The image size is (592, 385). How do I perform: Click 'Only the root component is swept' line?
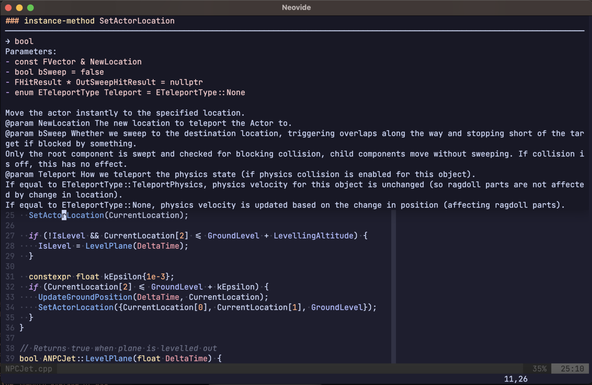tap(294, 159)
